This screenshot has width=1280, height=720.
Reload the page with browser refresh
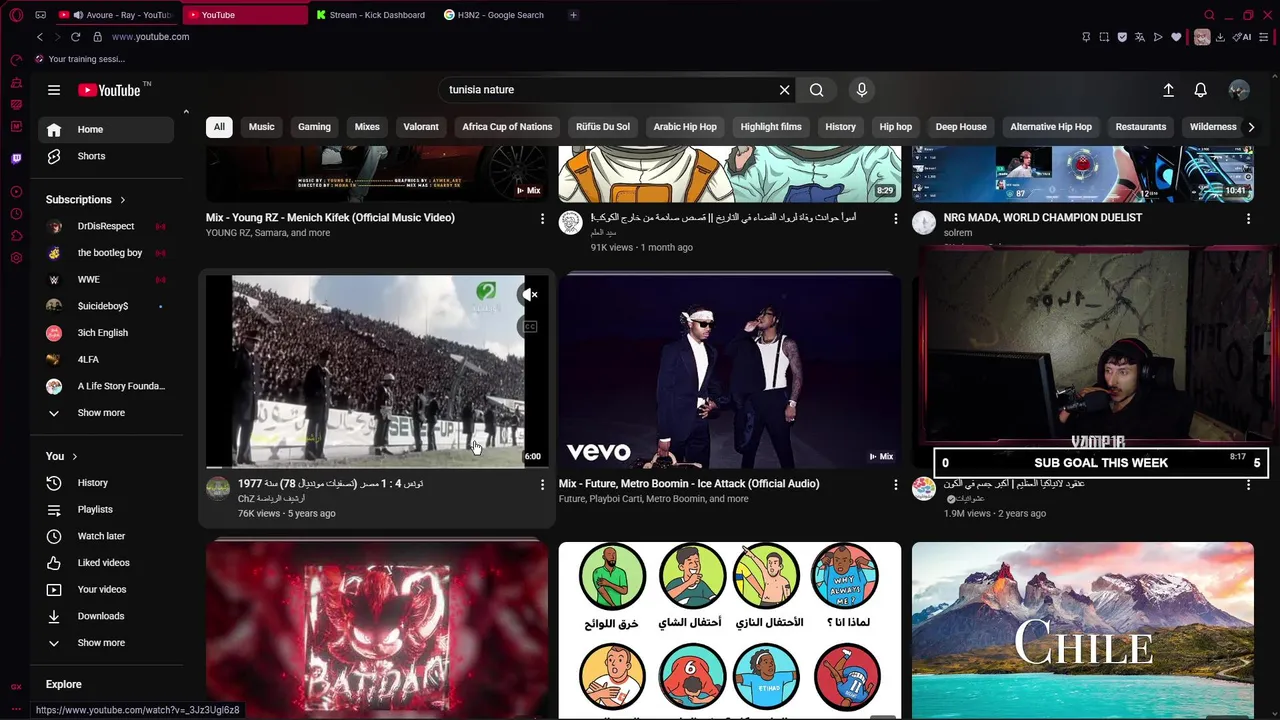pos(75,37)
